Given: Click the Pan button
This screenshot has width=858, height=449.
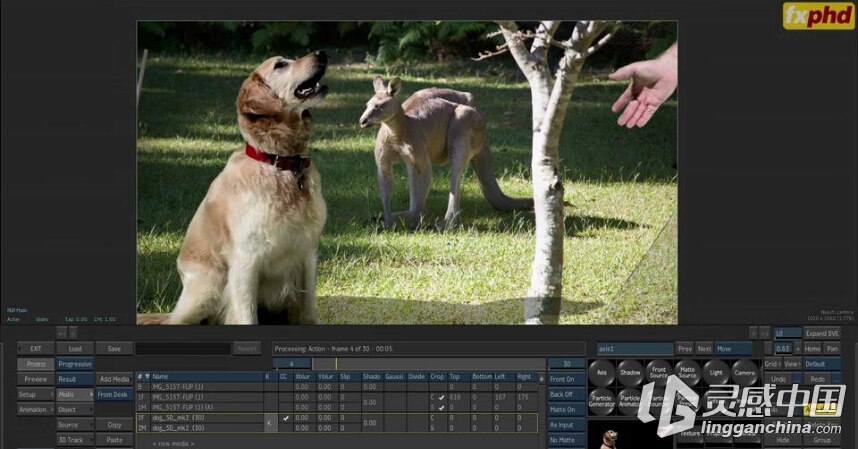Looking at the screenshot, I should pyautogui.click(x=832, y=348).
